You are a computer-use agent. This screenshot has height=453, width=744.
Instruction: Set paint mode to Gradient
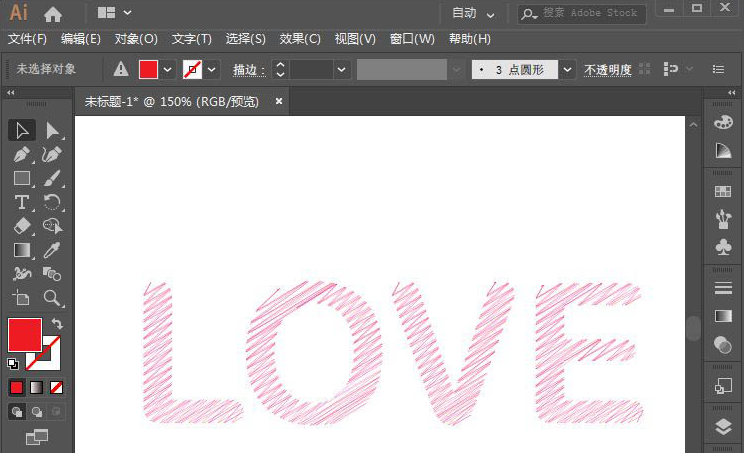(x=37, y=388)
